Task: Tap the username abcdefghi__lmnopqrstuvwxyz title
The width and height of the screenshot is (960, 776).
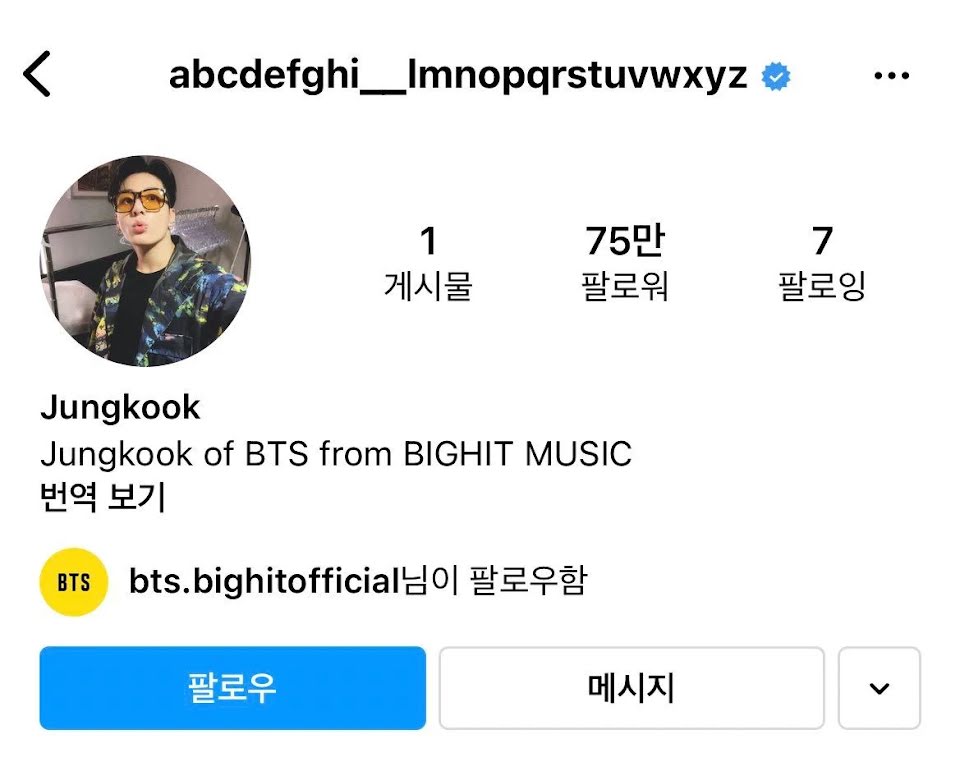Action: click(x=458, y=77)
